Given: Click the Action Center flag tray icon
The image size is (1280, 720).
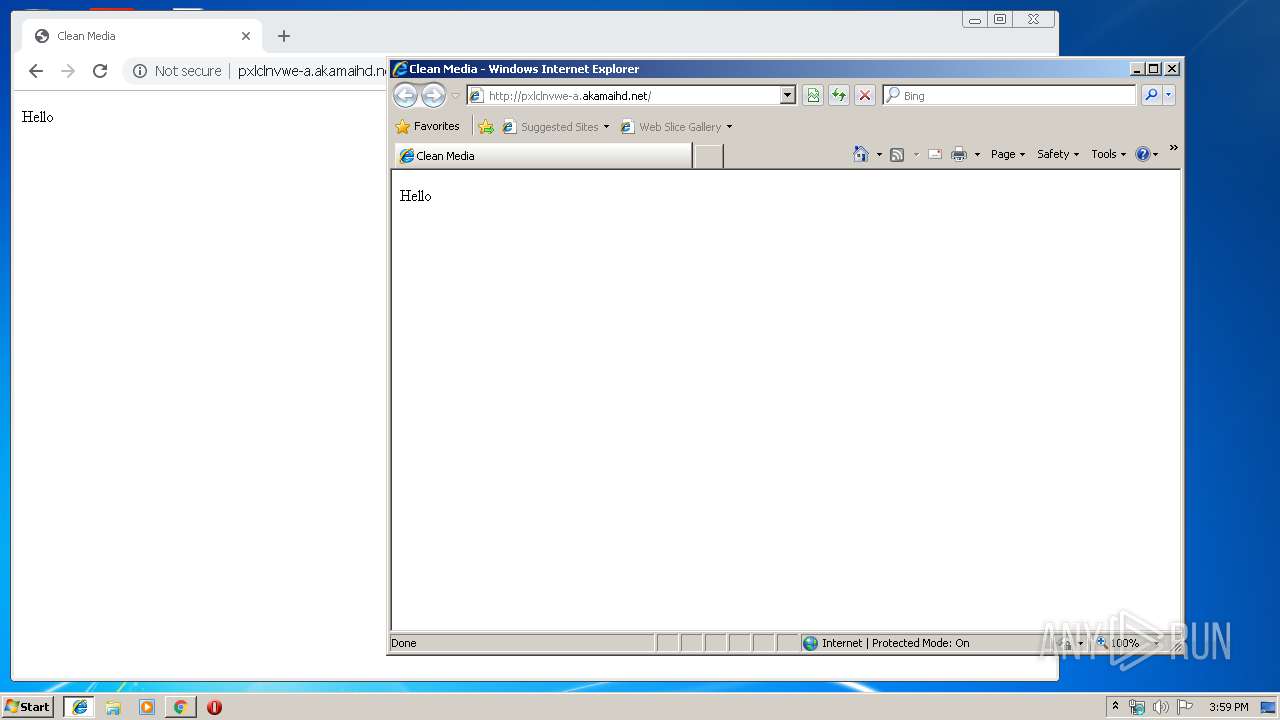Looking at the screenshot, I should tap(1185, 707).
